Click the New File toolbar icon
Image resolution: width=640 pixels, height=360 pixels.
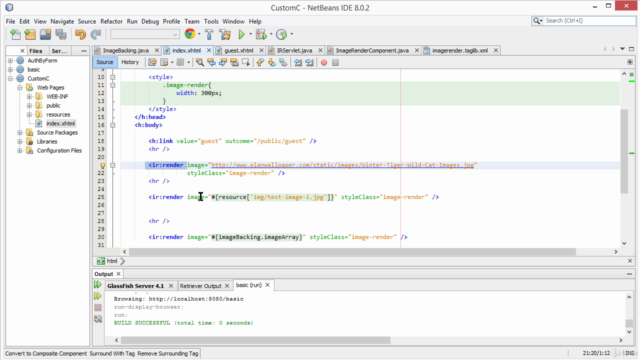tap(15, 35)
